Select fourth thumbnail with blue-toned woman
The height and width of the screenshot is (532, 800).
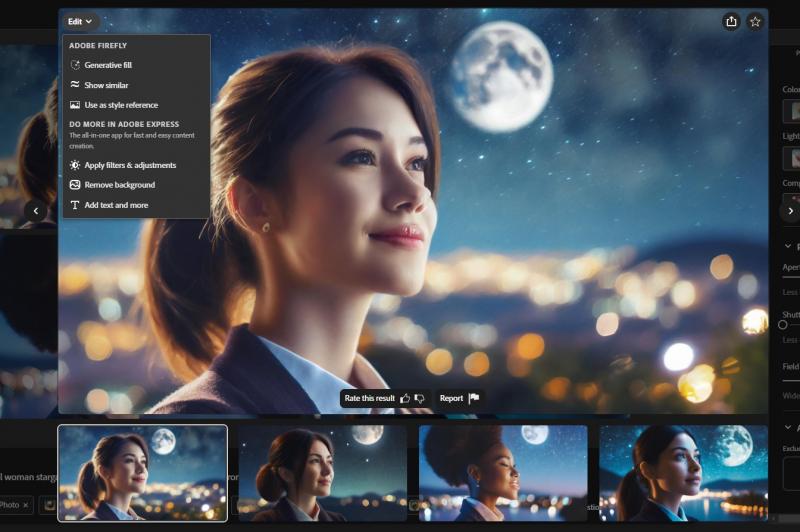[x=684, y=473]
